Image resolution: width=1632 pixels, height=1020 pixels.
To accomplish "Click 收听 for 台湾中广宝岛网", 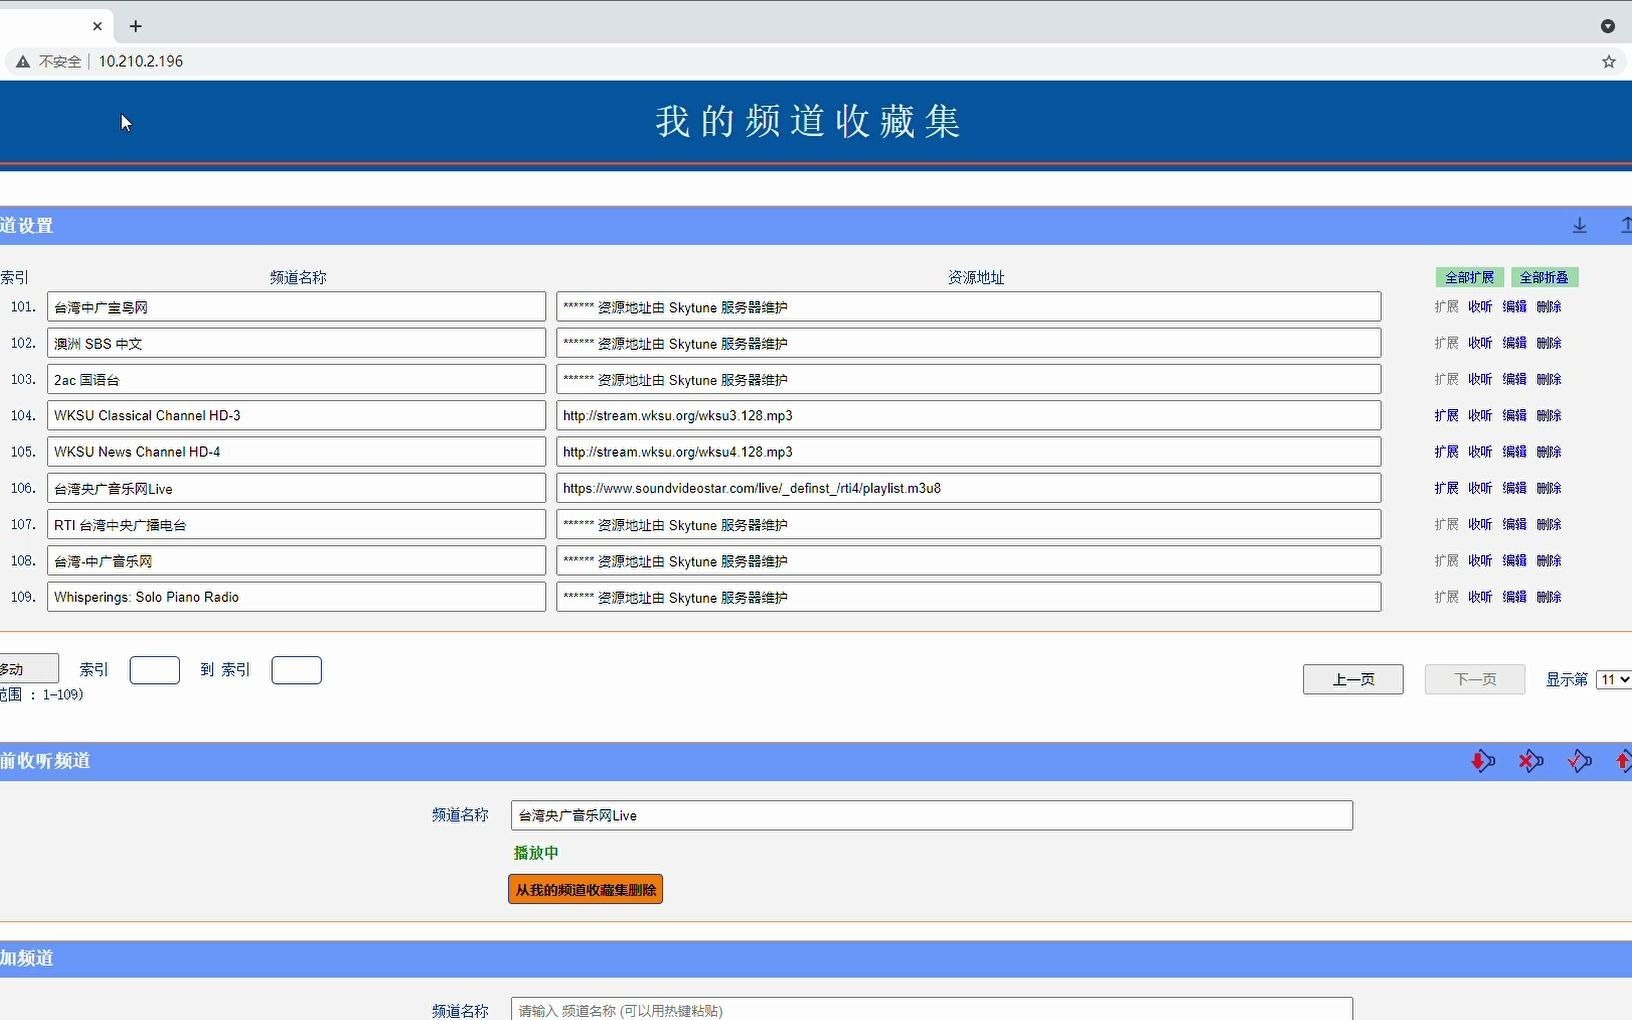I will coord(1480,307).
